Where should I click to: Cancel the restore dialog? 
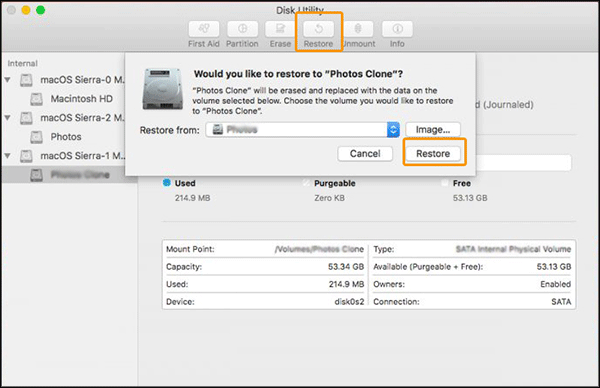tap(365, 154)
